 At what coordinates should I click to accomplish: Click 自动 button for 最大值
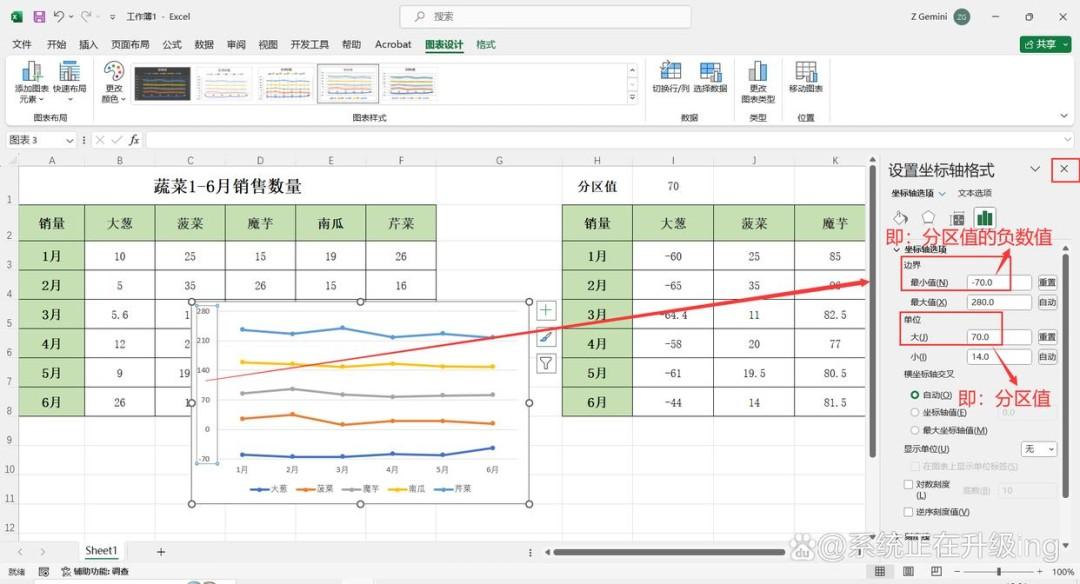(1047, 302)
